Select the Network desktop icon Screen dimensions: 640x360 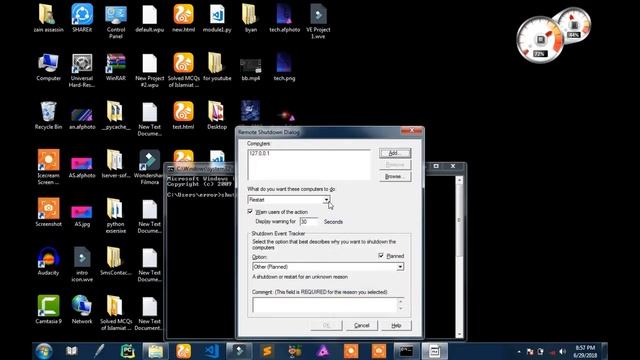[82, 310]
